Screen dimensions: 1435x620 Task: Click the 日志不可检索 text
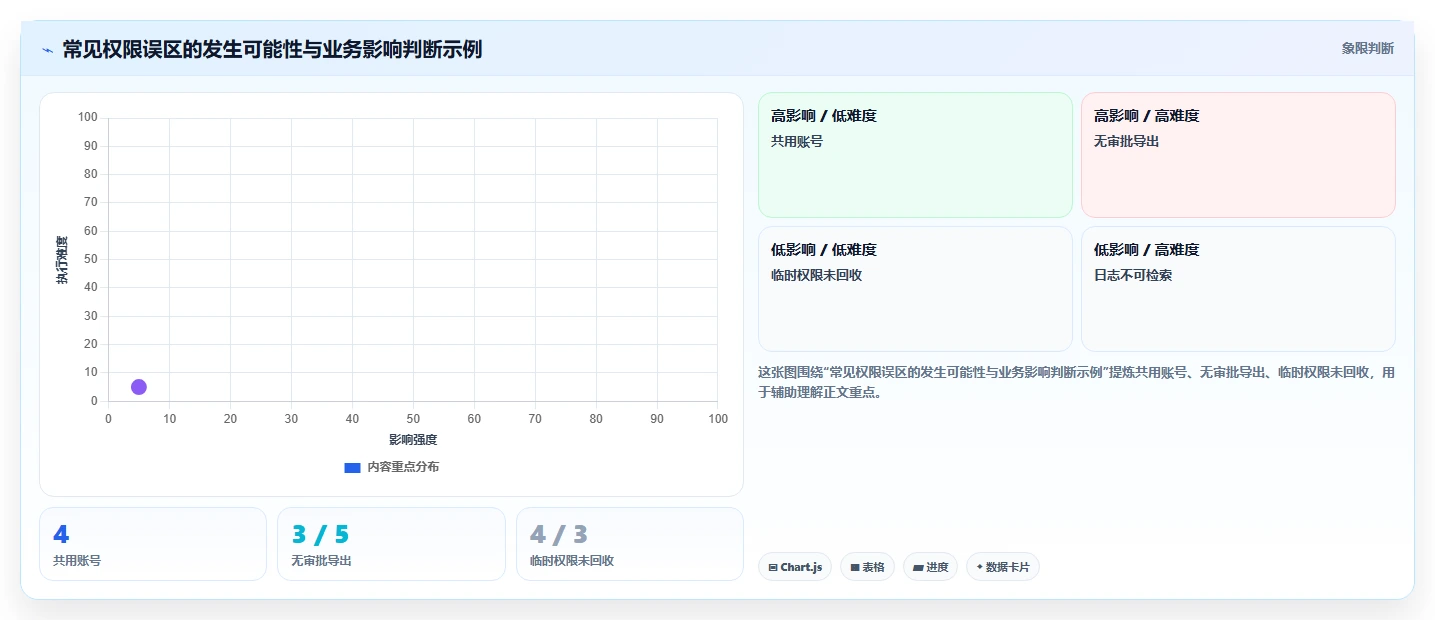(x=1133, y=276)
